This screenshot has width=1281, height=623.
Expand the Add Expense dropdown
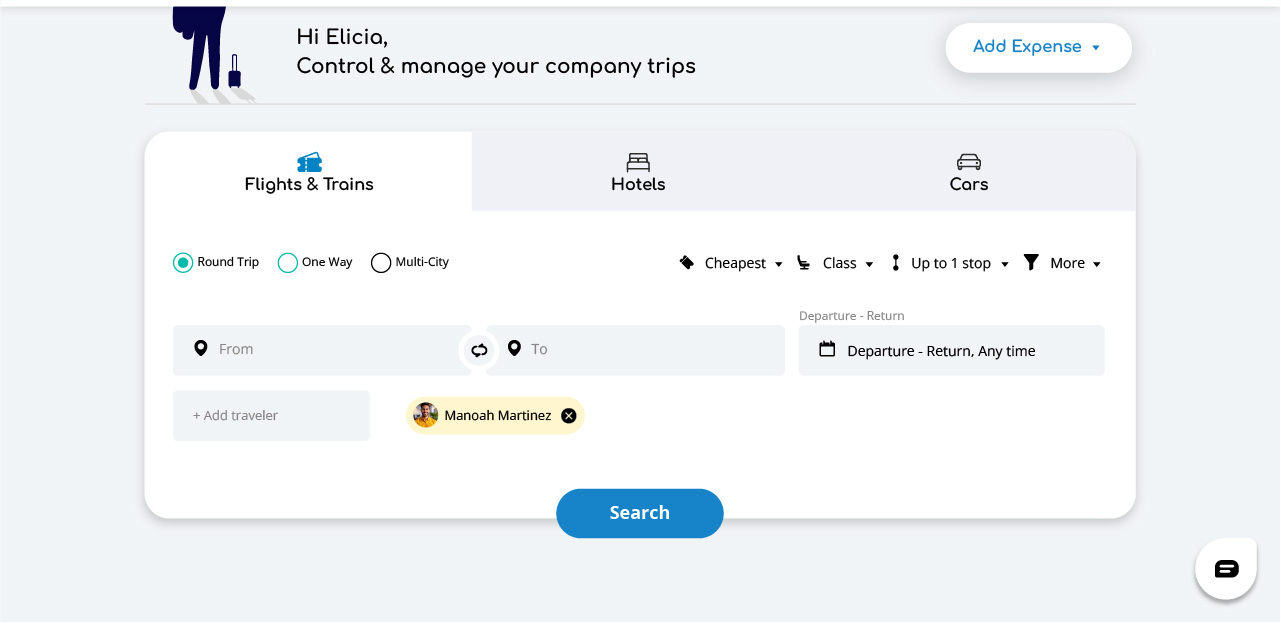[x=1037, y=47]
